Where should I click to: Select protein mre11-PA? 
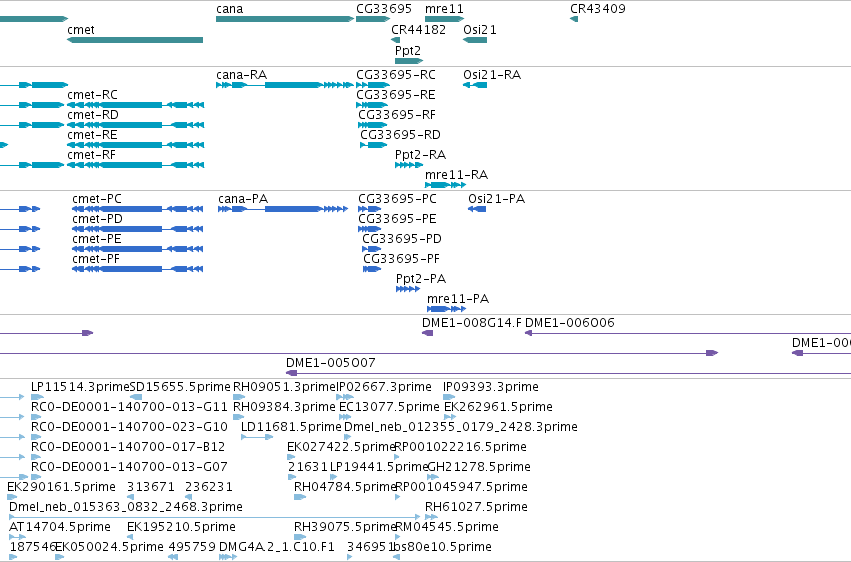(446, 309)
